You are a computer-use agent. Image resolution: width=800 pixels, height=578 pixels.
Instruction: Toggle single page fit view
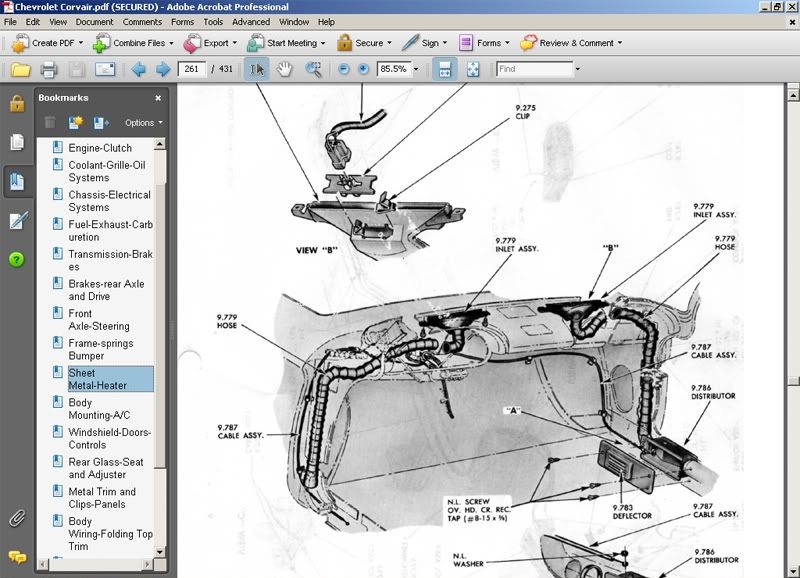pos(473,69)
